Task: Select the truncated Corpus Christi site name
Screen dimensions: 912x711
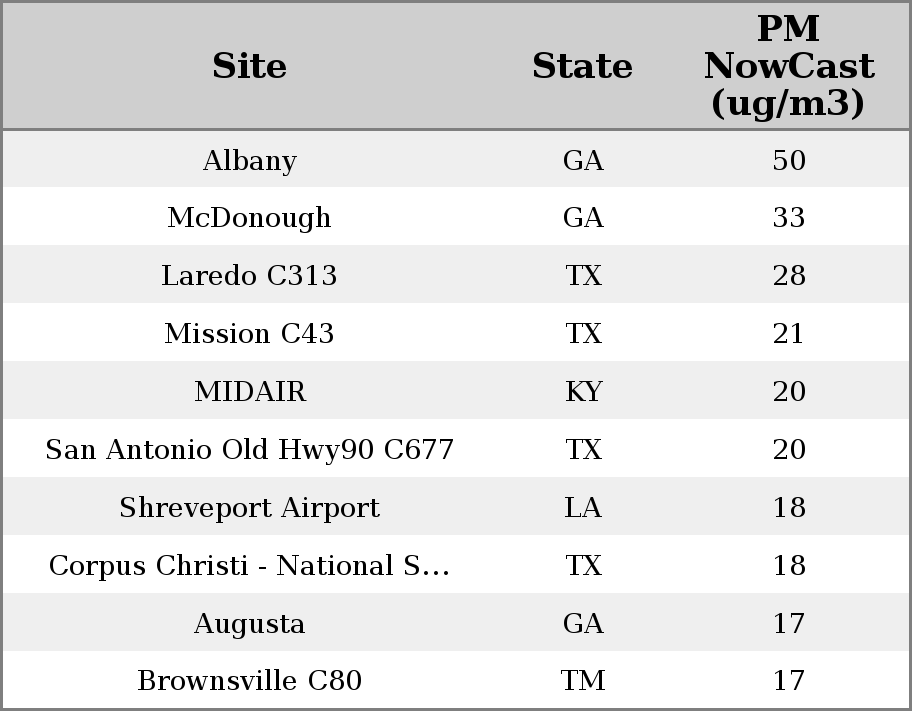Action: pyautogui.click(x=249, y=566)
